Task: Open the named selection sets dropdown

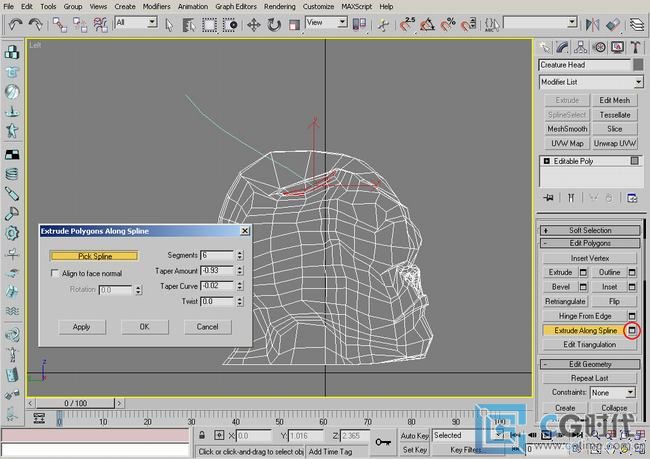Action: pos(572,22)
